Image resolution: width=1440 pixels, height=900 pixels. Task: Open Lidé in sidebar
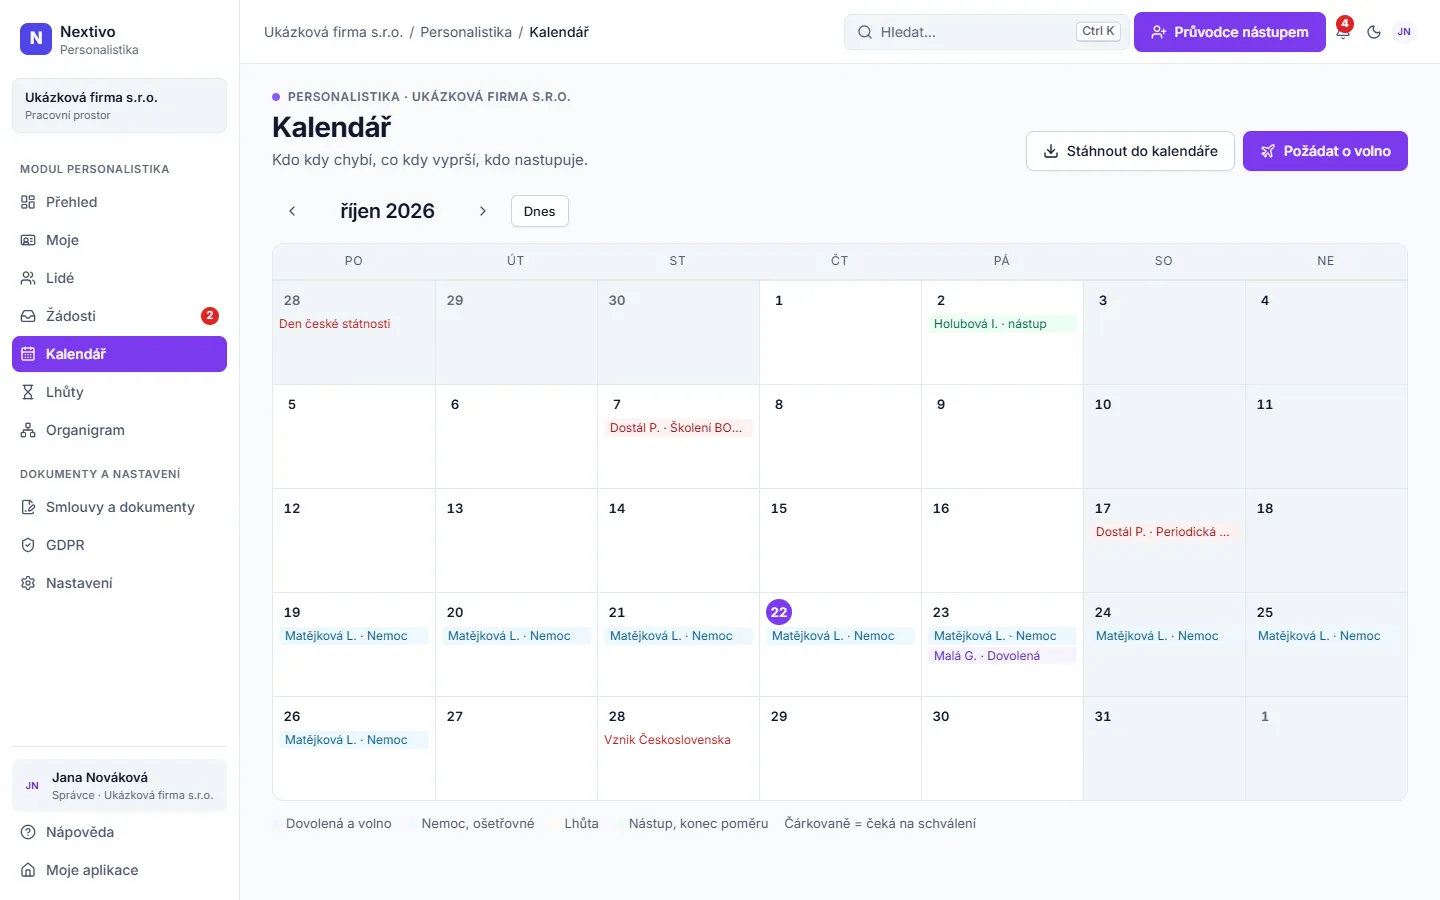tap(119, 278)
